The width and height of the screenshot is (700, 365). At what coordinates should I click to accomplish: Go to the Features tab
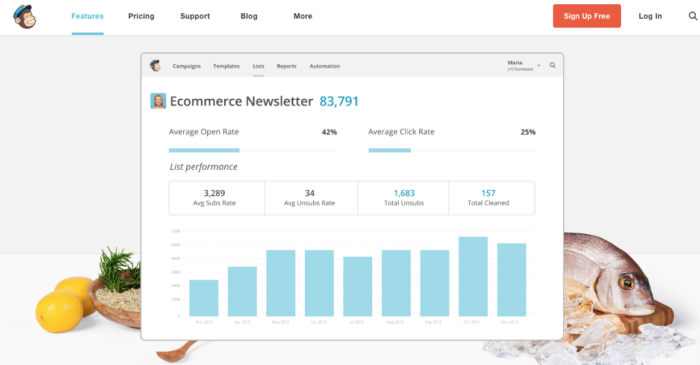tap(88, 16)
